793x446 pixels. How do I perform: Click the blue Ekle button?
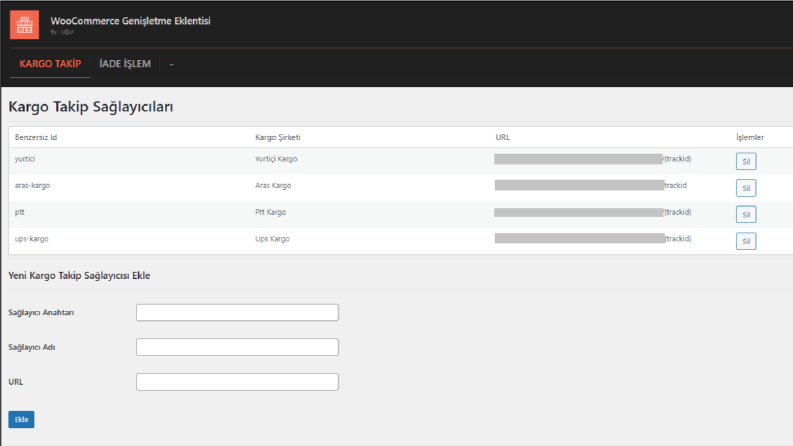pyautogui.click(x=21, y=419)
